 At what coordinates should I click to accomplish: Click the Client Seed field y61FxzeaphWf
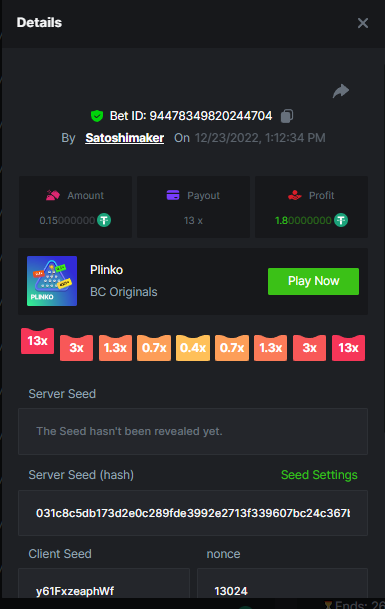pos(104,586)
